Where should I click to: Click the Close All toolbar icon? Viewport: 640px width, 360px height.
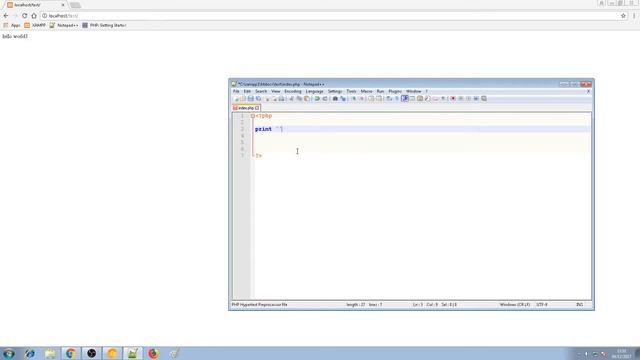pyautogui.click(x=274, y=98)
